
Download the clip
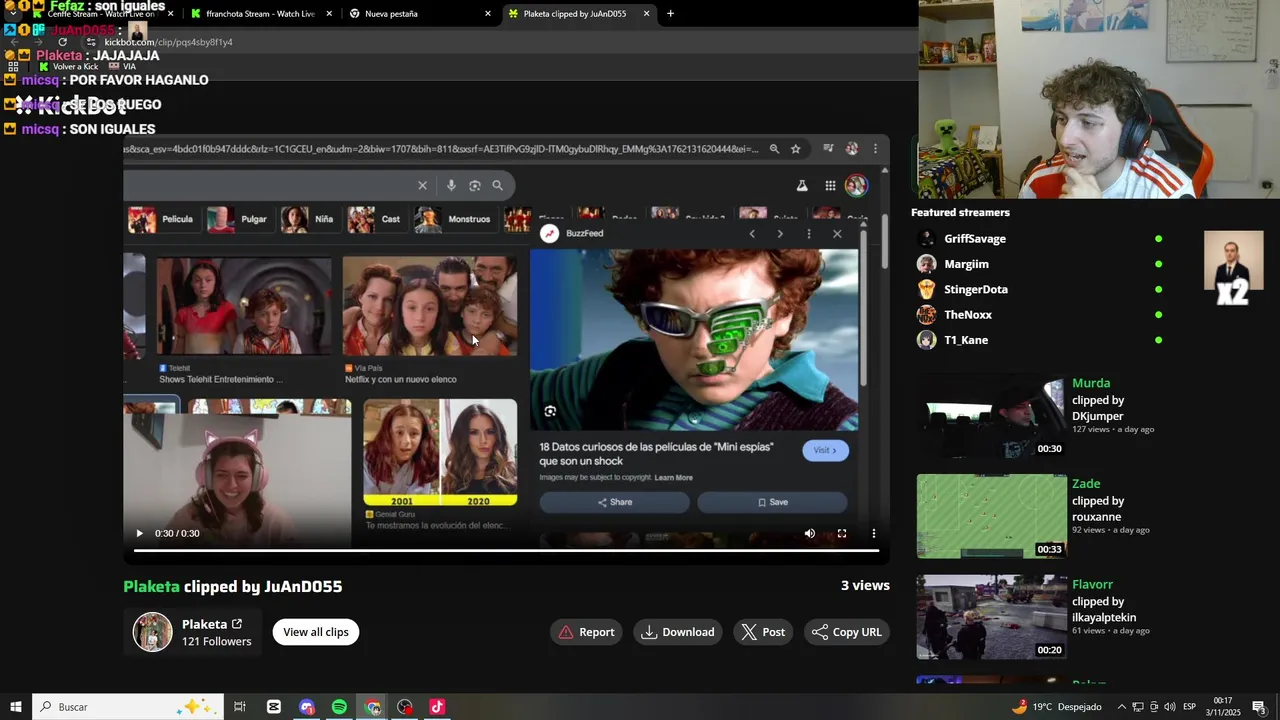pyautogui.click(x=678, y=632)
